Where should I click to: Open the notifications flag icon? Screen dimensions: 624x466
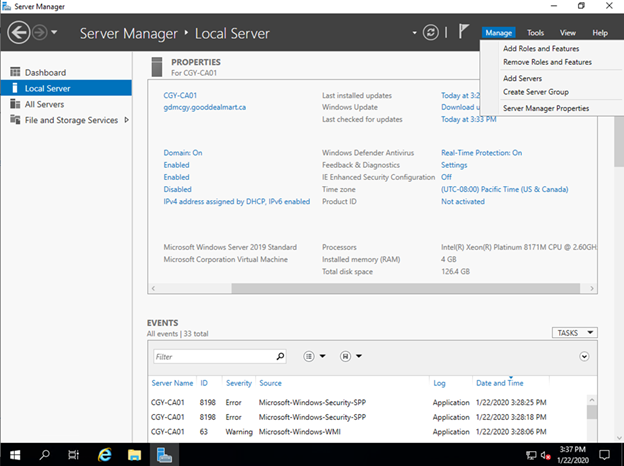[463, 31]
